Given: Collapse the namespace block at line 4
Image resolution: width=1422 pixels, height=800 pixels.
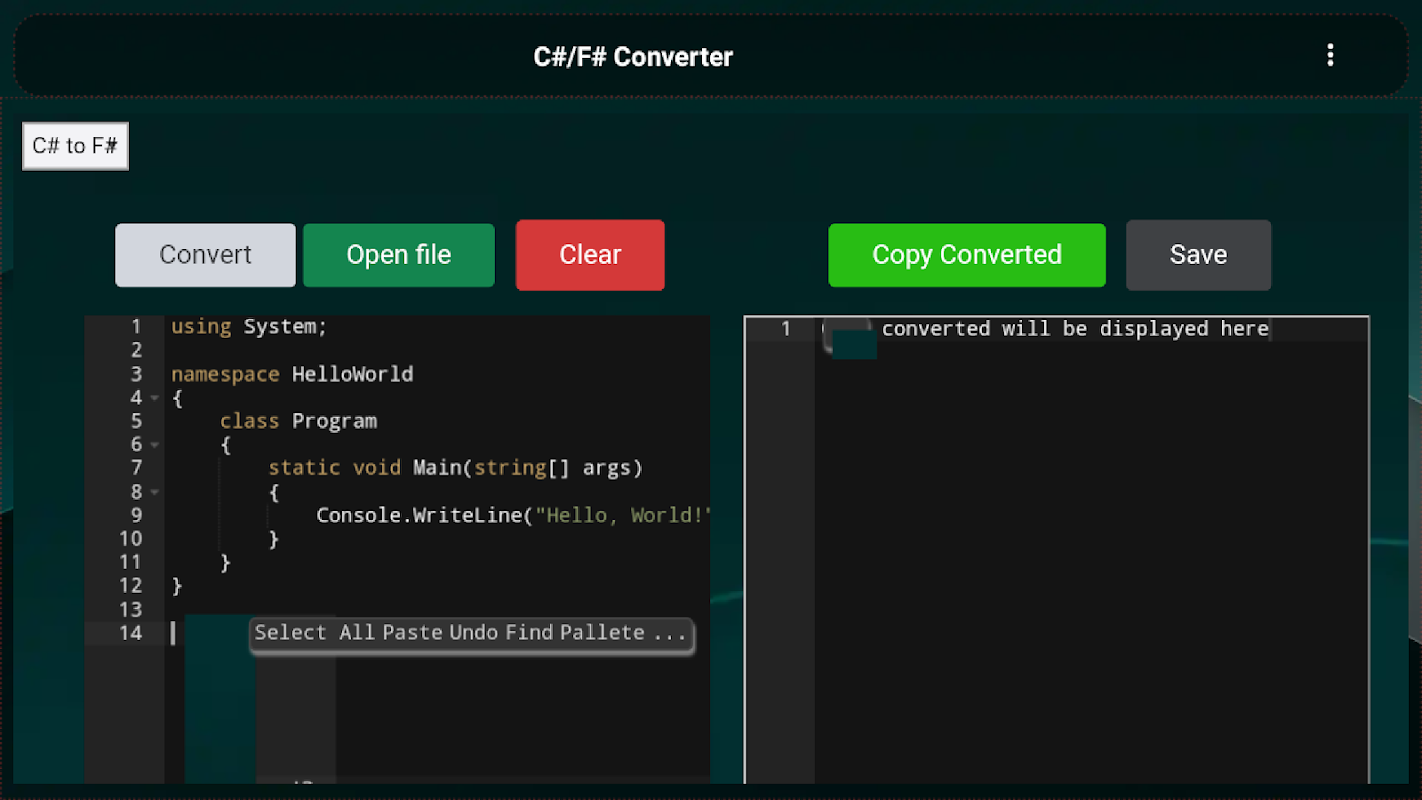Looking at the screenshot, I should (x=155, y=398).
